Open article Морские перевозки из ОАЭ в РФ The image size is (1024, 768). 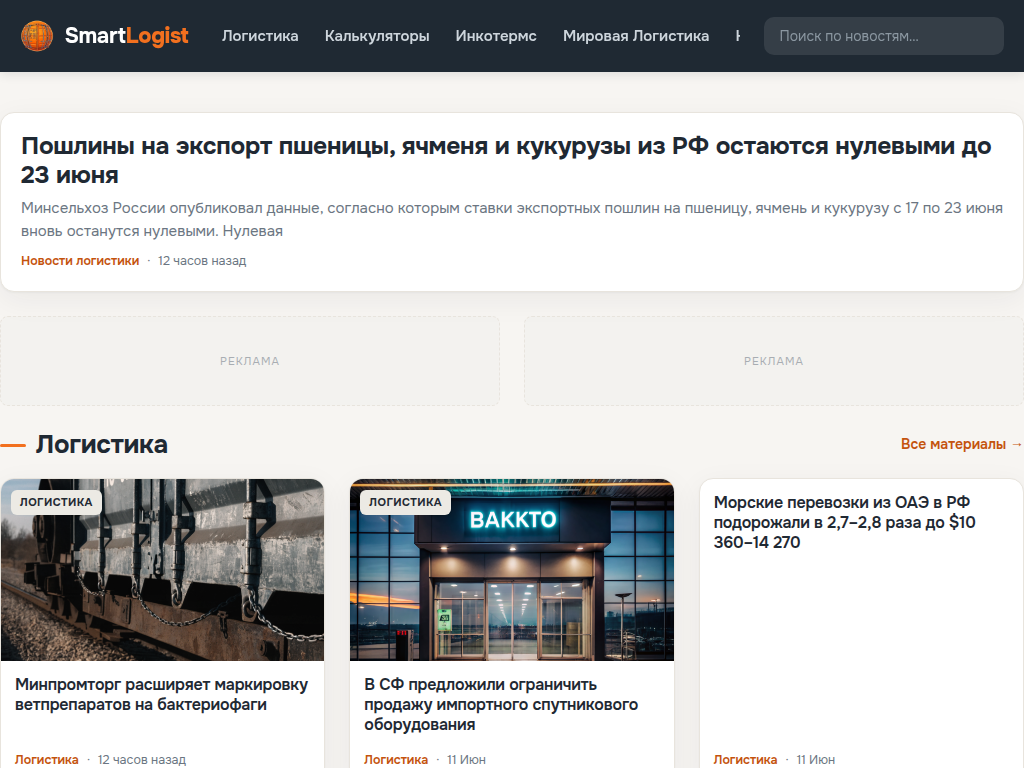(844, 522)
